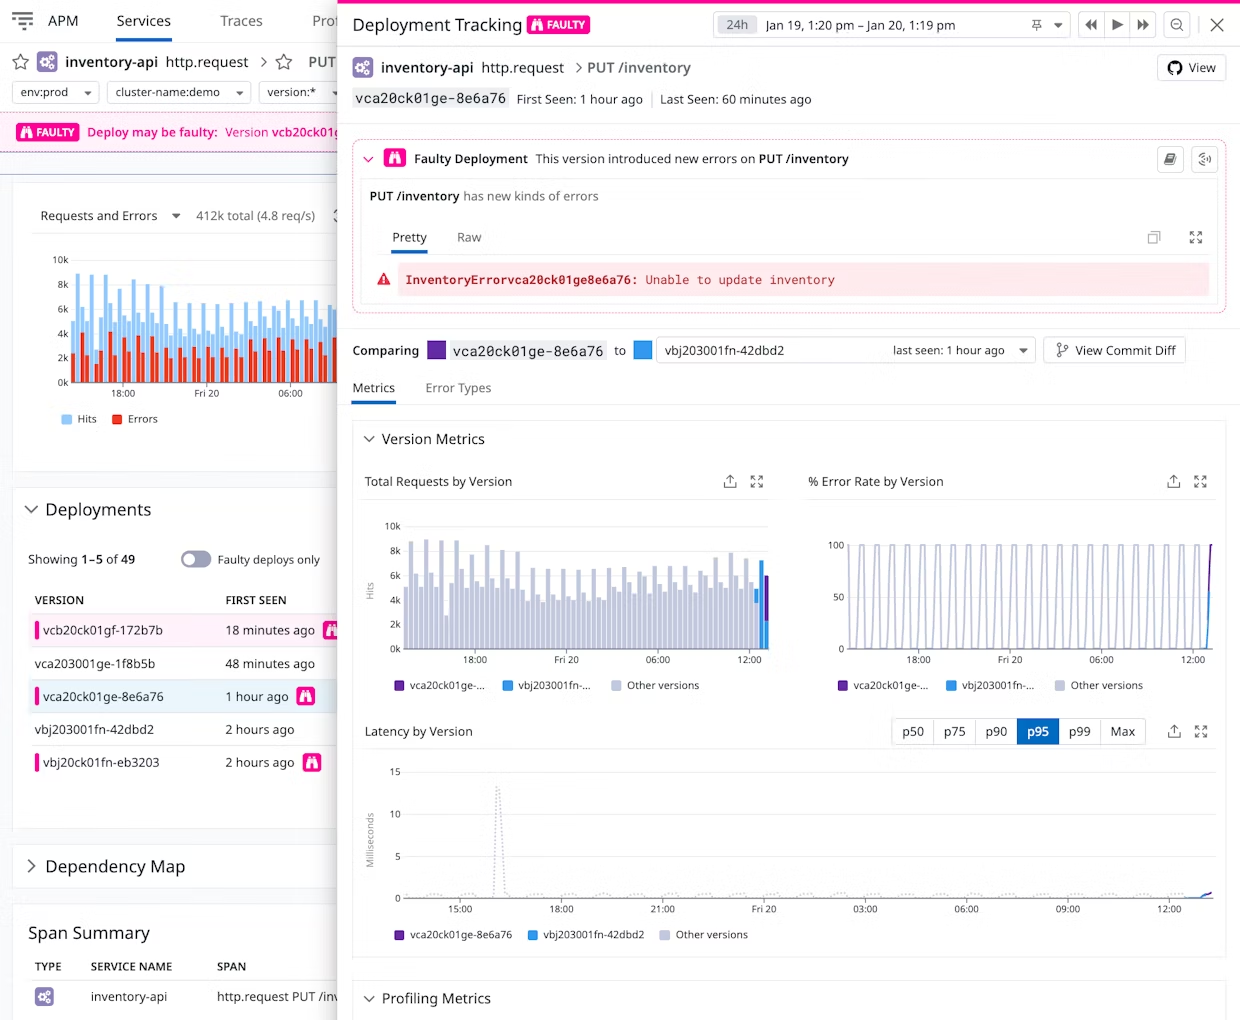Select the Pretty error view tab

(x=409, y=238)
